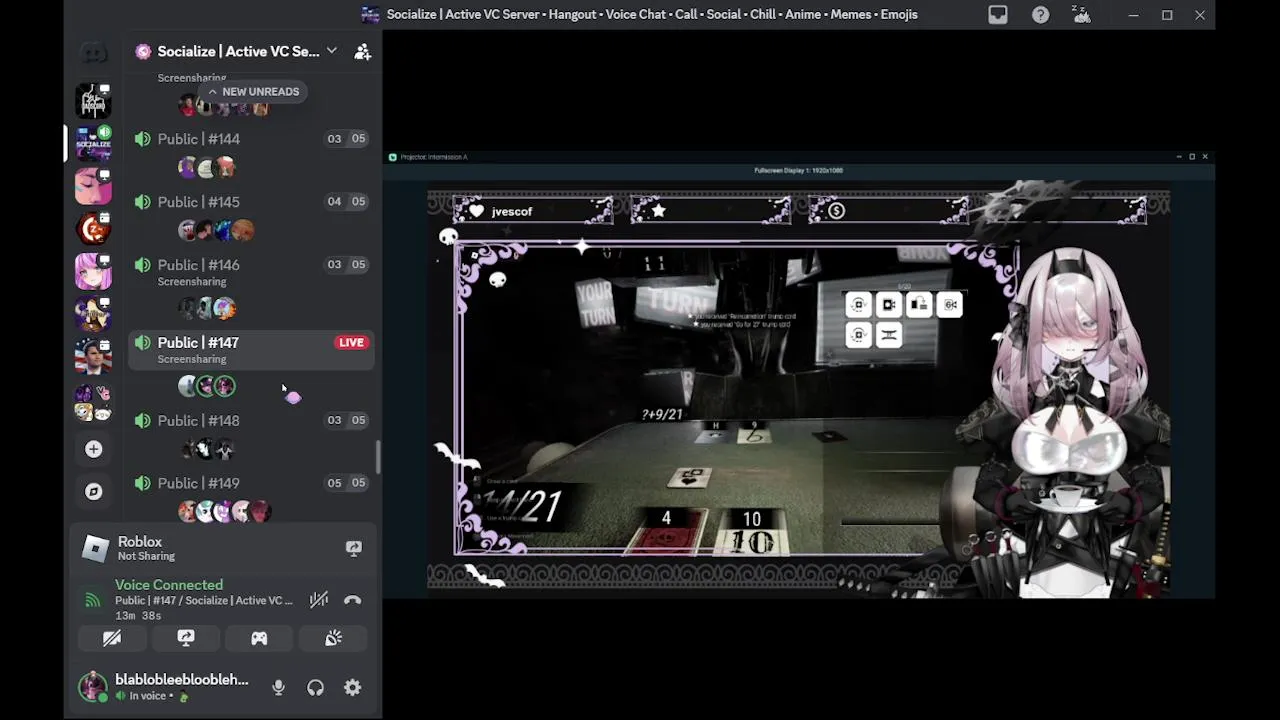Click the live stream video of Public #147
This screenshot has width=1280, height=720.
tap(799, 375)
